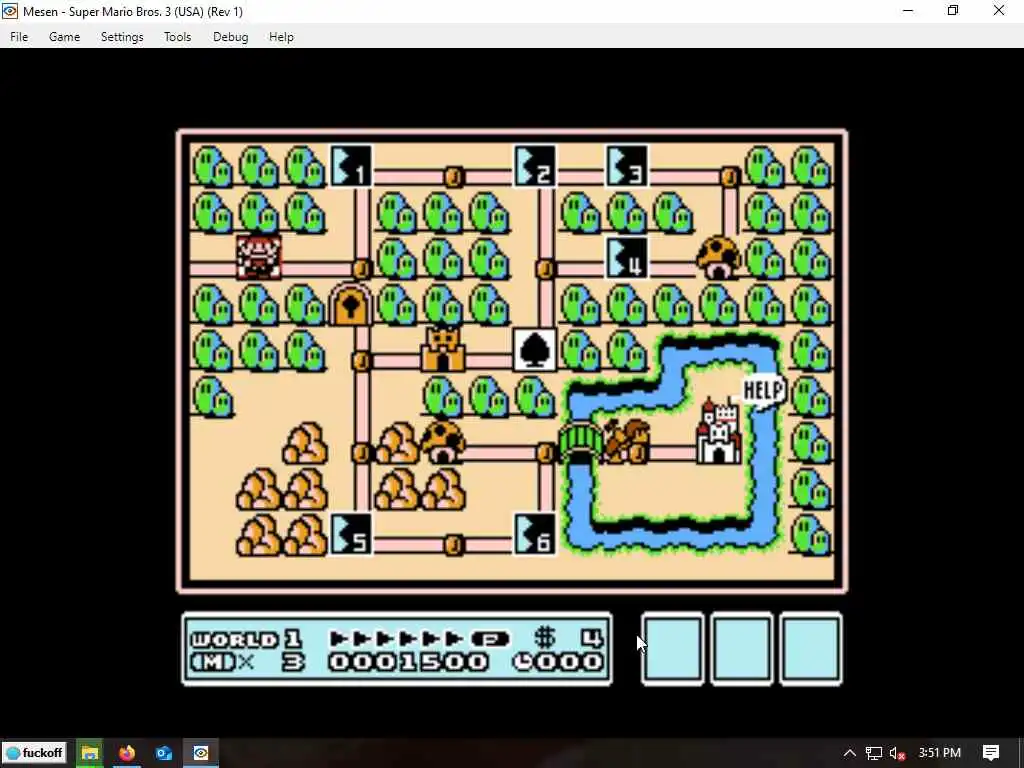
Task: Click the score 0001500 in the status bar
Action: tap(408, 662)
